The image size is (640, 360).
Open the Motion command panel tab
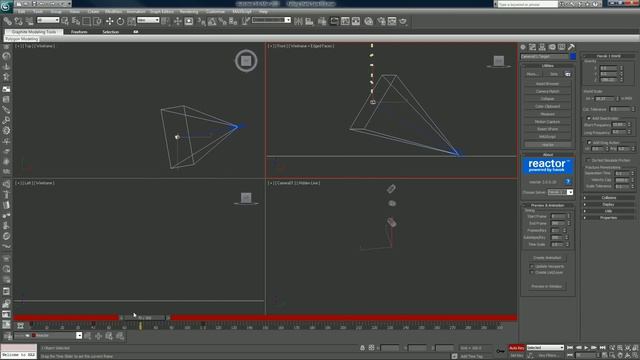click(552, 47)
